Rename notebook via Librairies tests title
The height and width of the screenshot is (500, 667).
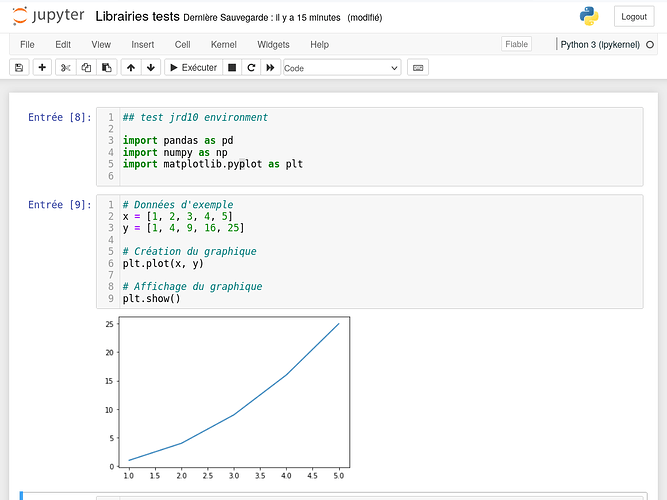137,17
